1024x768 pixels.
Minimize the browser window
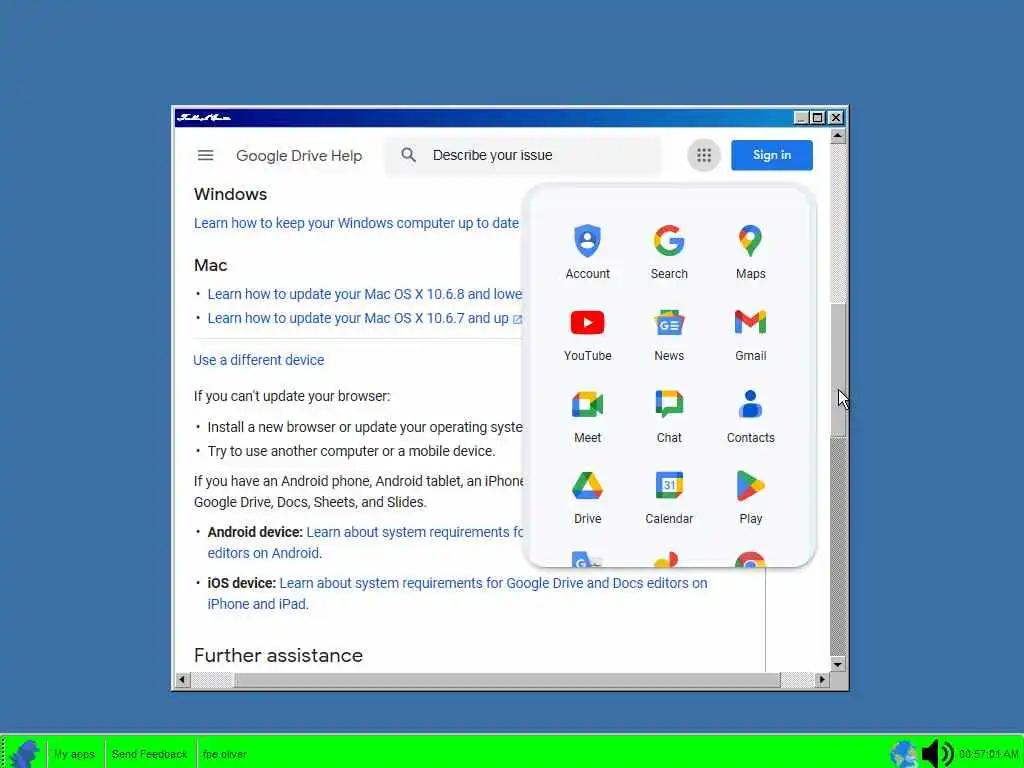[801, 118]
